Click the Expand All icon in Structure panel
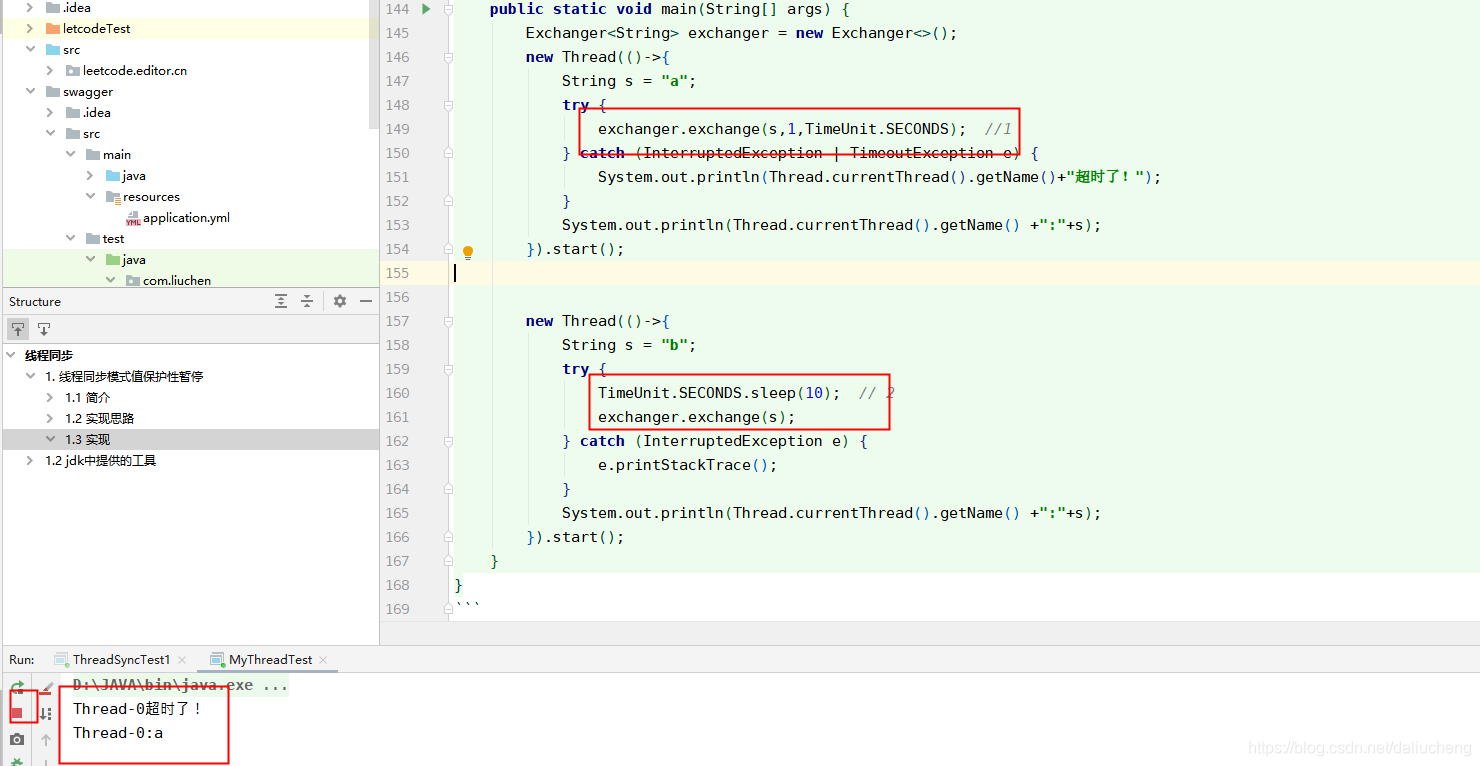The image size is (1480, 766). [281, 301]
